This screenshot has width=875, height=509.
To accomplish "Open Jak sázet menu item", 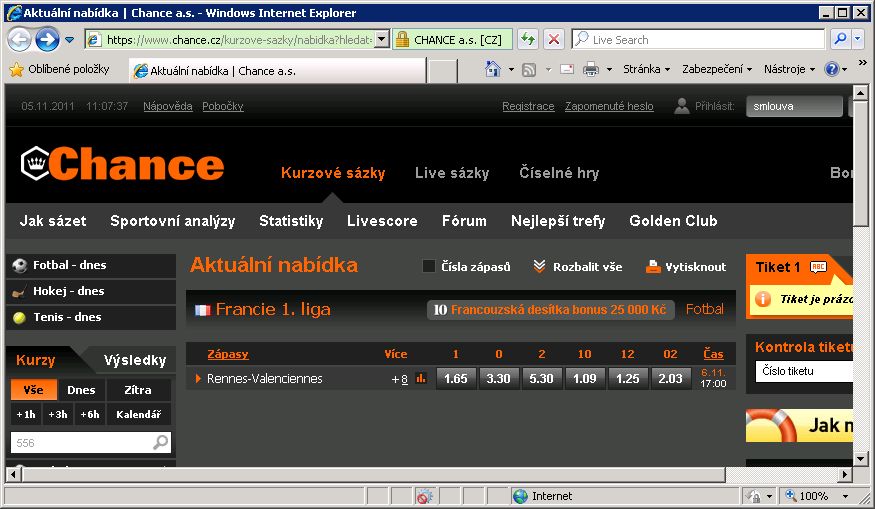I will tap(53, 221).
